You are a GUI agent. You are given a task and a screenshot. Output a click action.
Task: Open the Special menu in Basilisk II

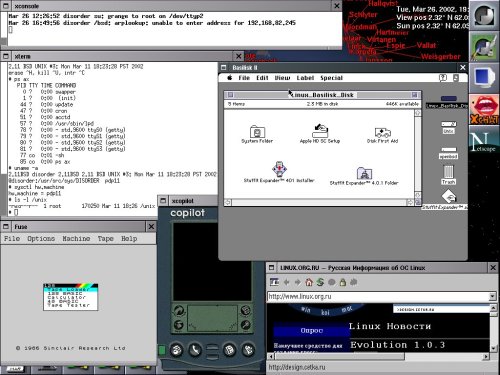coord(331,78)
